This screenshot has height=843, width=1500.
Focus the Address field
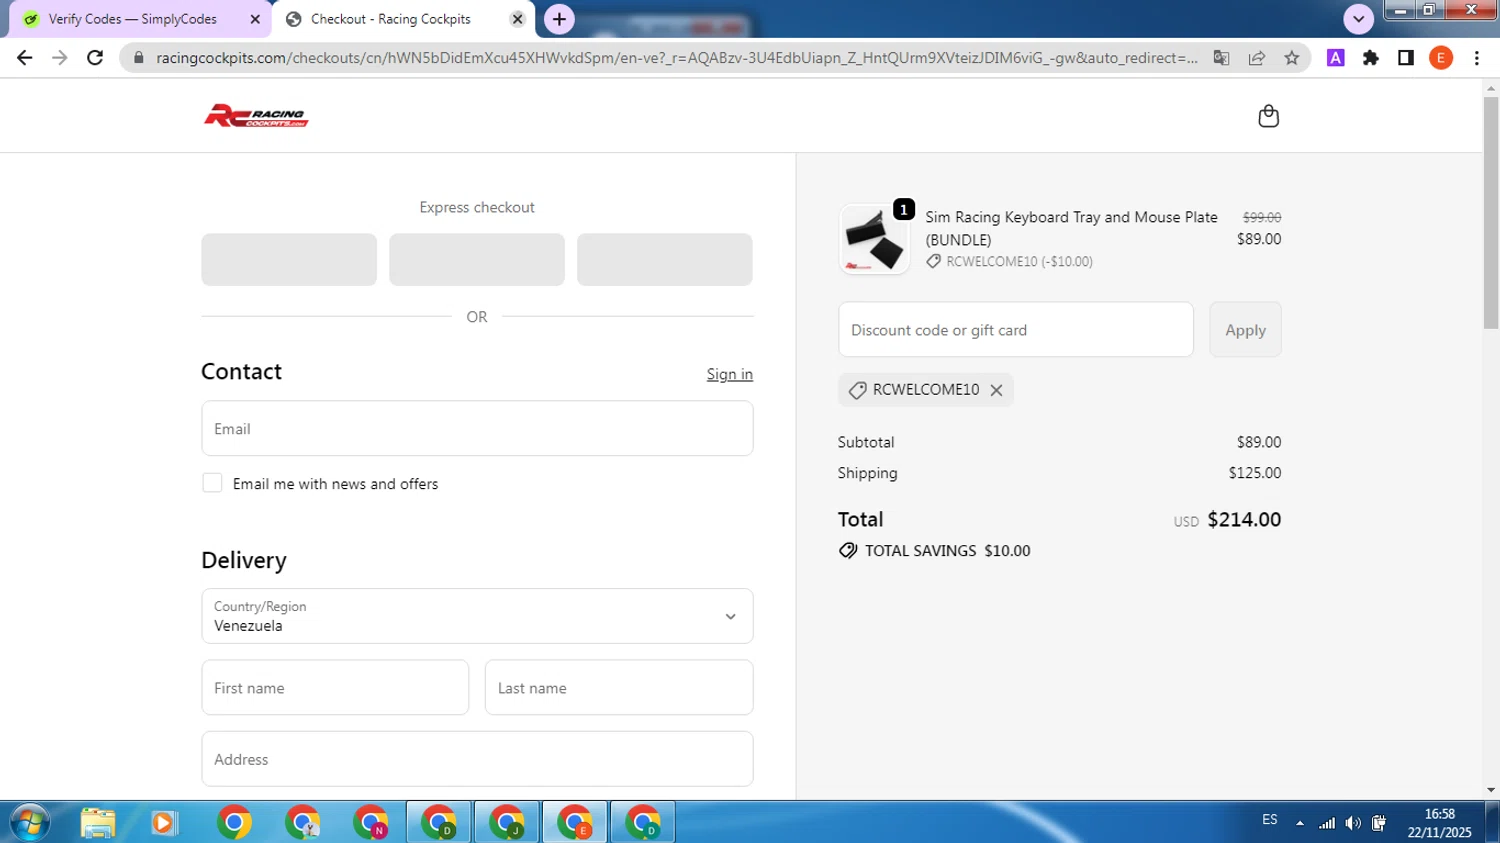477,759
